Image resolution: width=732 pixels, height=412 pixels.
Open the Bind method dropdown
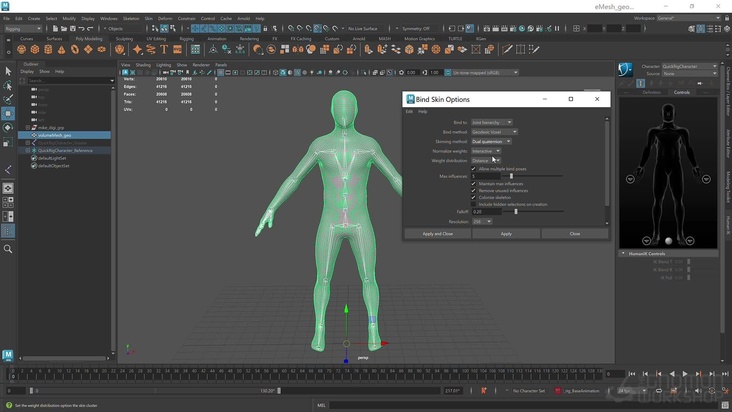click(494, 132)
